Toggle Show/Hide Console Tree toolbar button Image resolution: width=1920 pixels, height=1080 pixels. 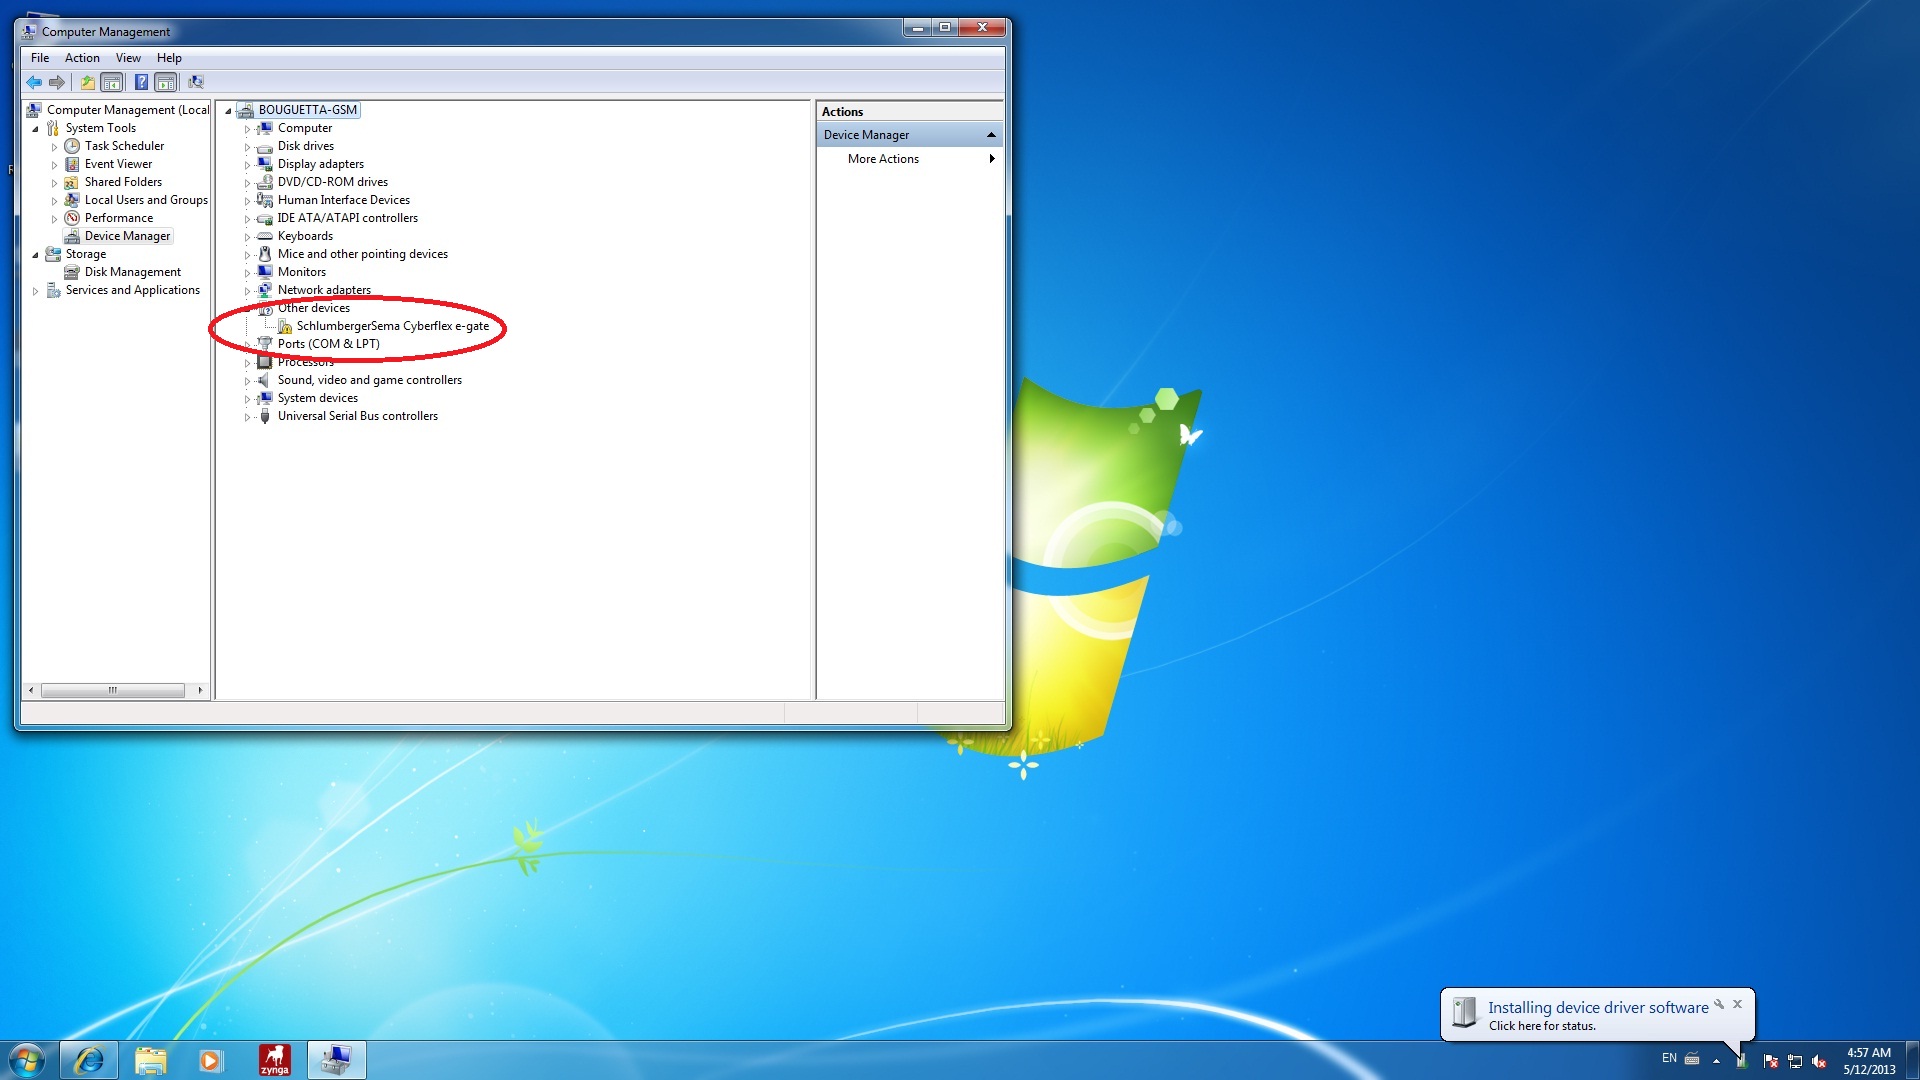pyautogui.click(x=112, y=82)
